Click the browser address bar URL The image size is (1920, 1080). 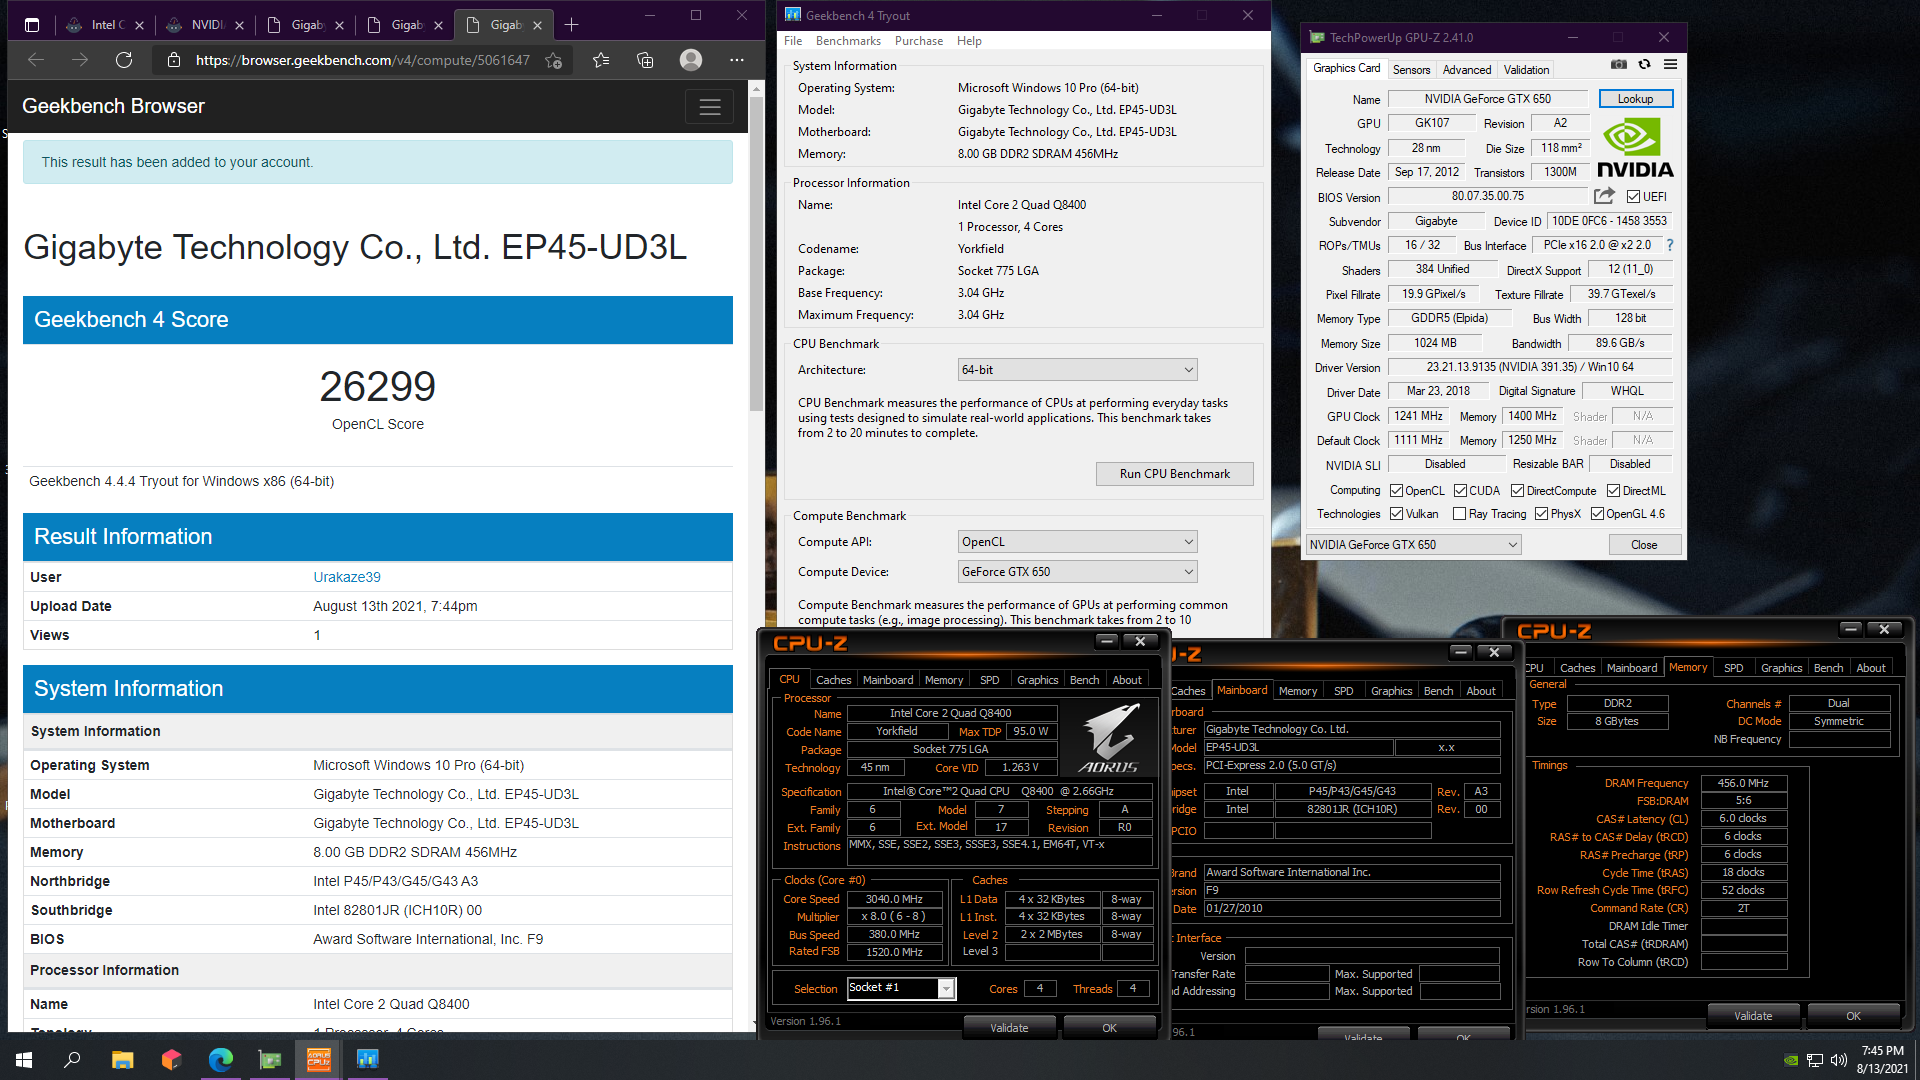362,60
